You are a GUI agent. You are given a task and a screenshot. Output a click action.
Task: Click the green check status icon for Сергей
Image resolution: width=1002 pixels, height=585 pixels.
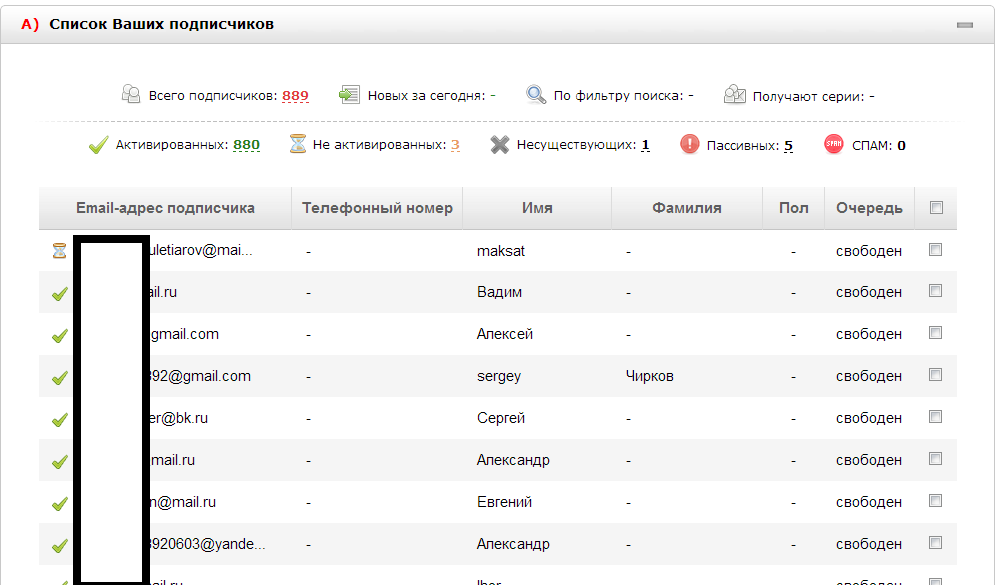tap(60, 419)
